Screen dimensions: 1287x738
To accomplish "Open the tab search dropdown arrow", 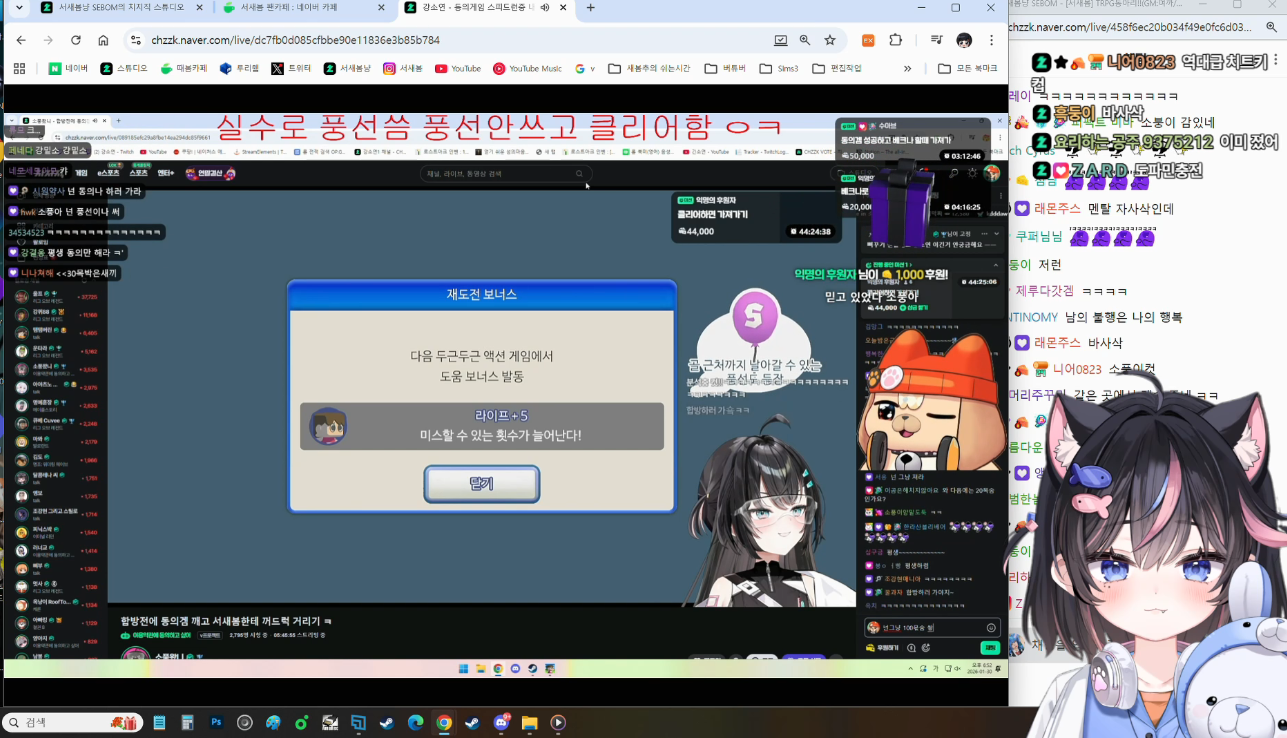I will coord(19,8).
